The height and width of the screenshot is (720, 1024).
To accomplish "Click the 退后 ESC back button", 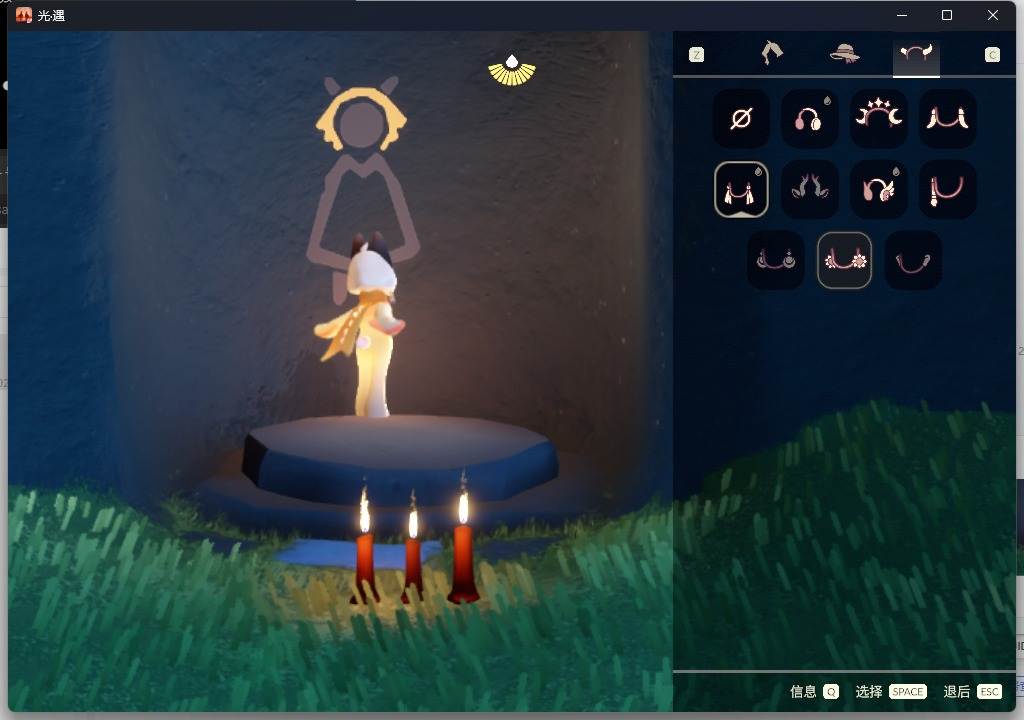I will pos(972,691).
